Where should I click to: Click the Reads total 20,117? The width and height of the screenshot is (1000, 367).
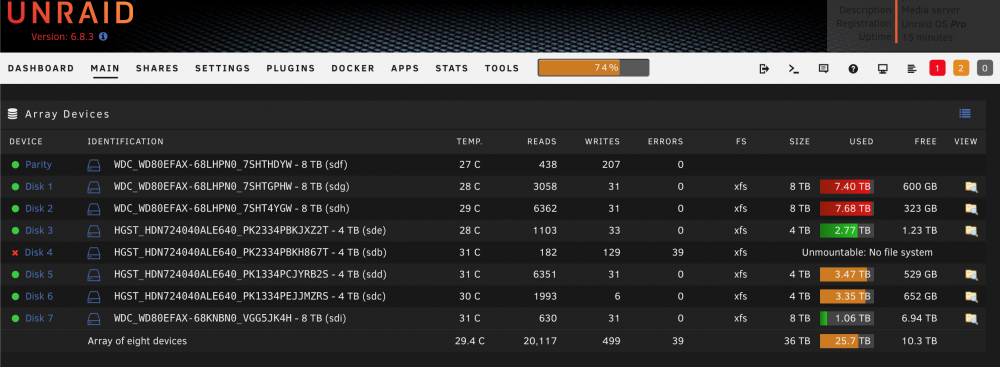(x=539, y=341)
